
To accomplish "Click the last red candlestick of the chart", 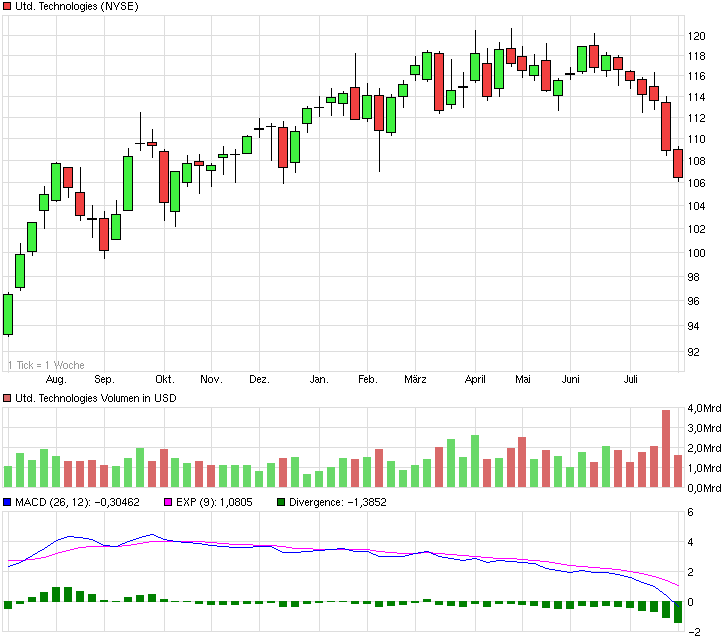I will (x=678, y=163).
